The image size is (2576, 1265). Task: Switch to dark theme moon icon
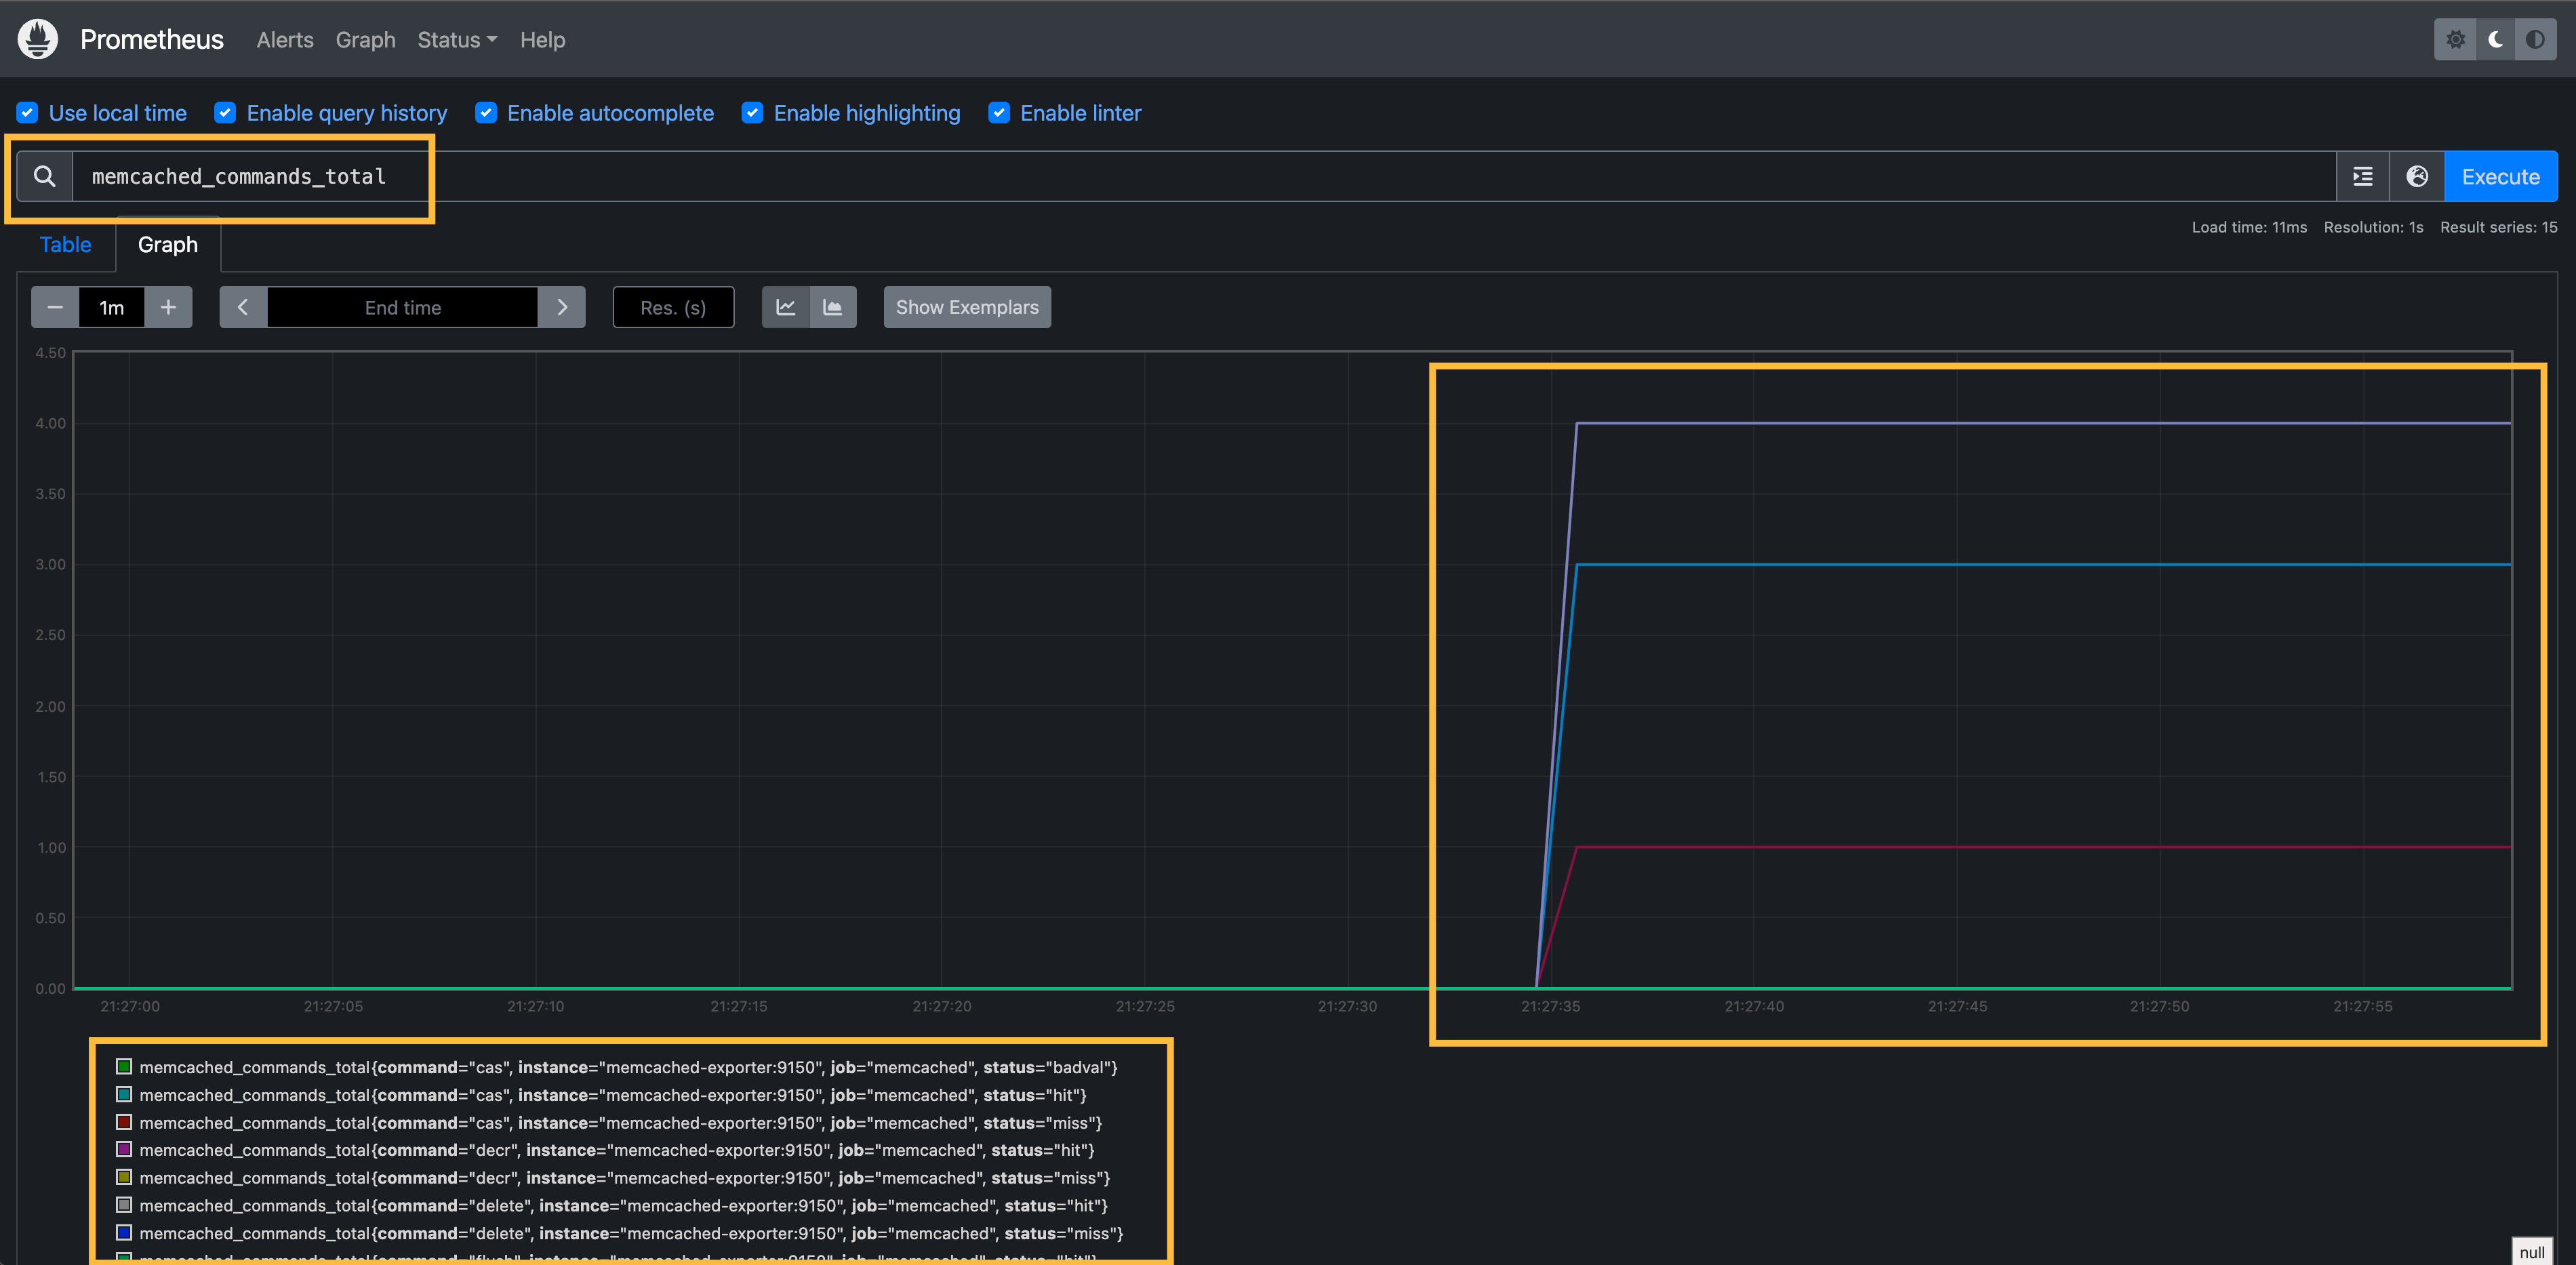tap(2495, 39)
